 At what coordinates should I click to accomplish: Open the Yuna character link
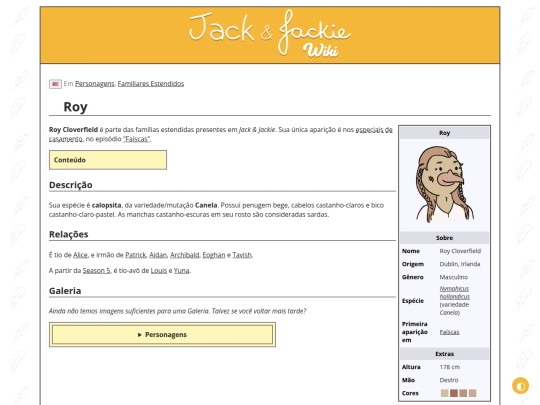click(181, 271)
